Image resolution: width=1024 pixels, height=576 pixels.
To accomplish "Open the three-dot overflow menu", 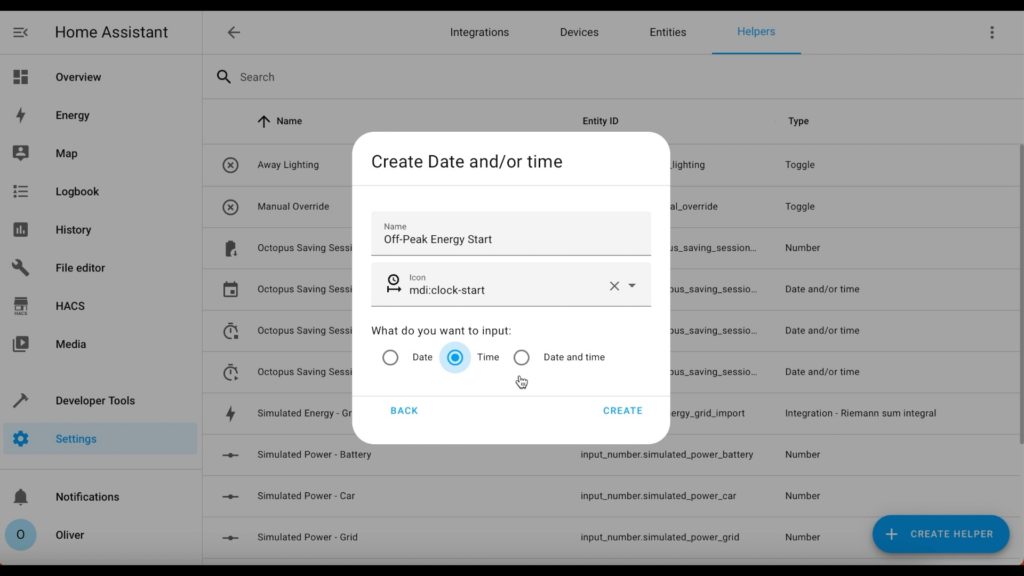I will coord(991,32).
